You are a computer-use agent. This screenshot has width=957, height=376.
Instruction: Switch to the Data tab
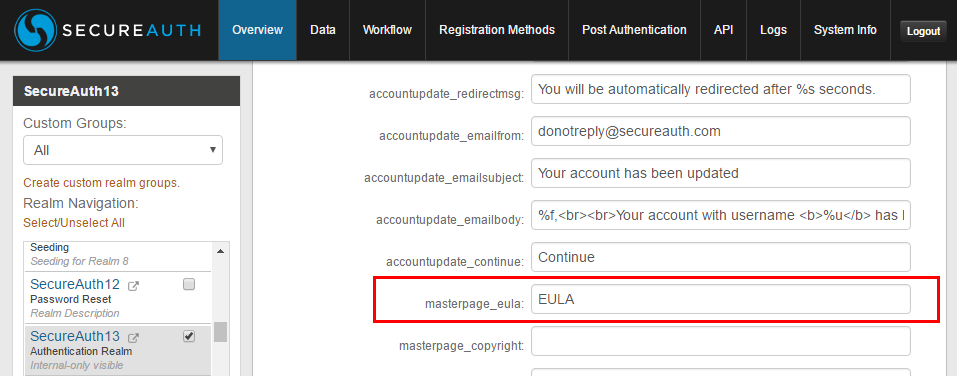(323, 30)
